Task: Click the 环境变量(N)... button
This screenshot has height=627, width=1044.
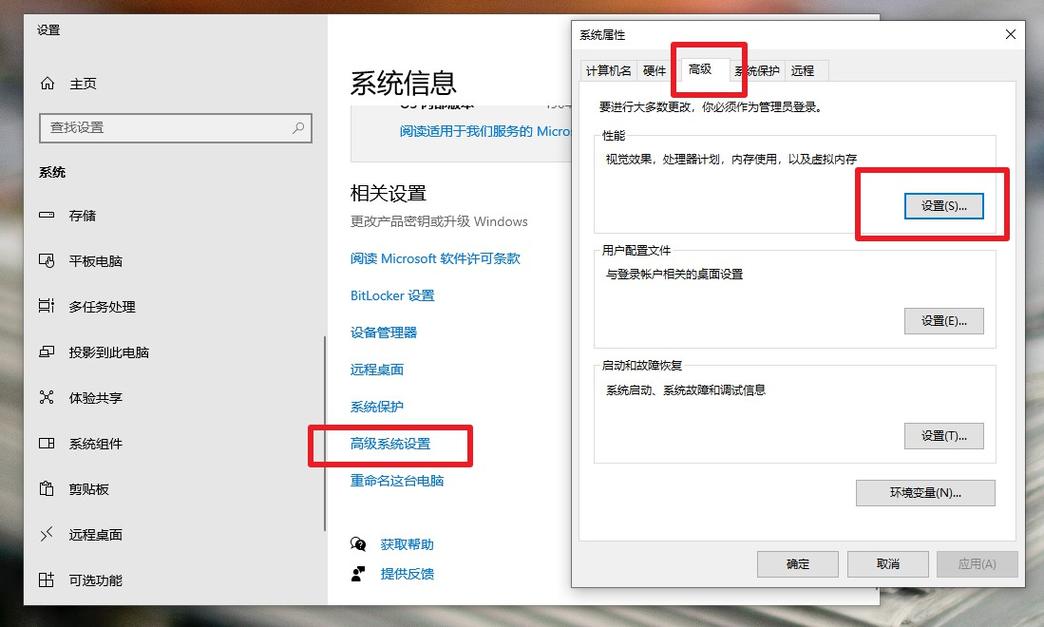Action: [x=925, y=493]
